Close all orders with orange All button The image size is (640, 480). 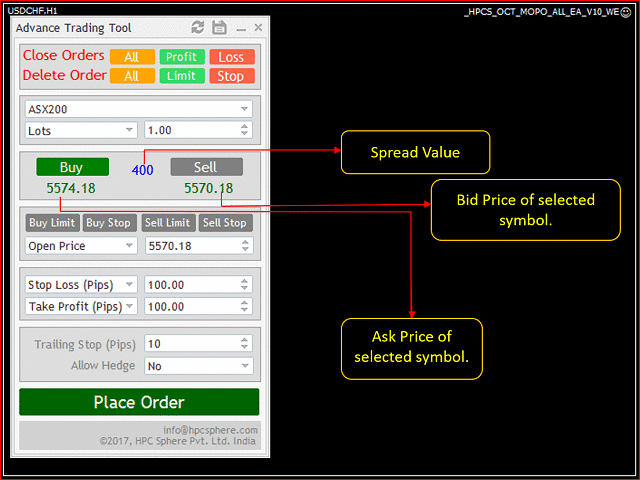click(132, 57)
